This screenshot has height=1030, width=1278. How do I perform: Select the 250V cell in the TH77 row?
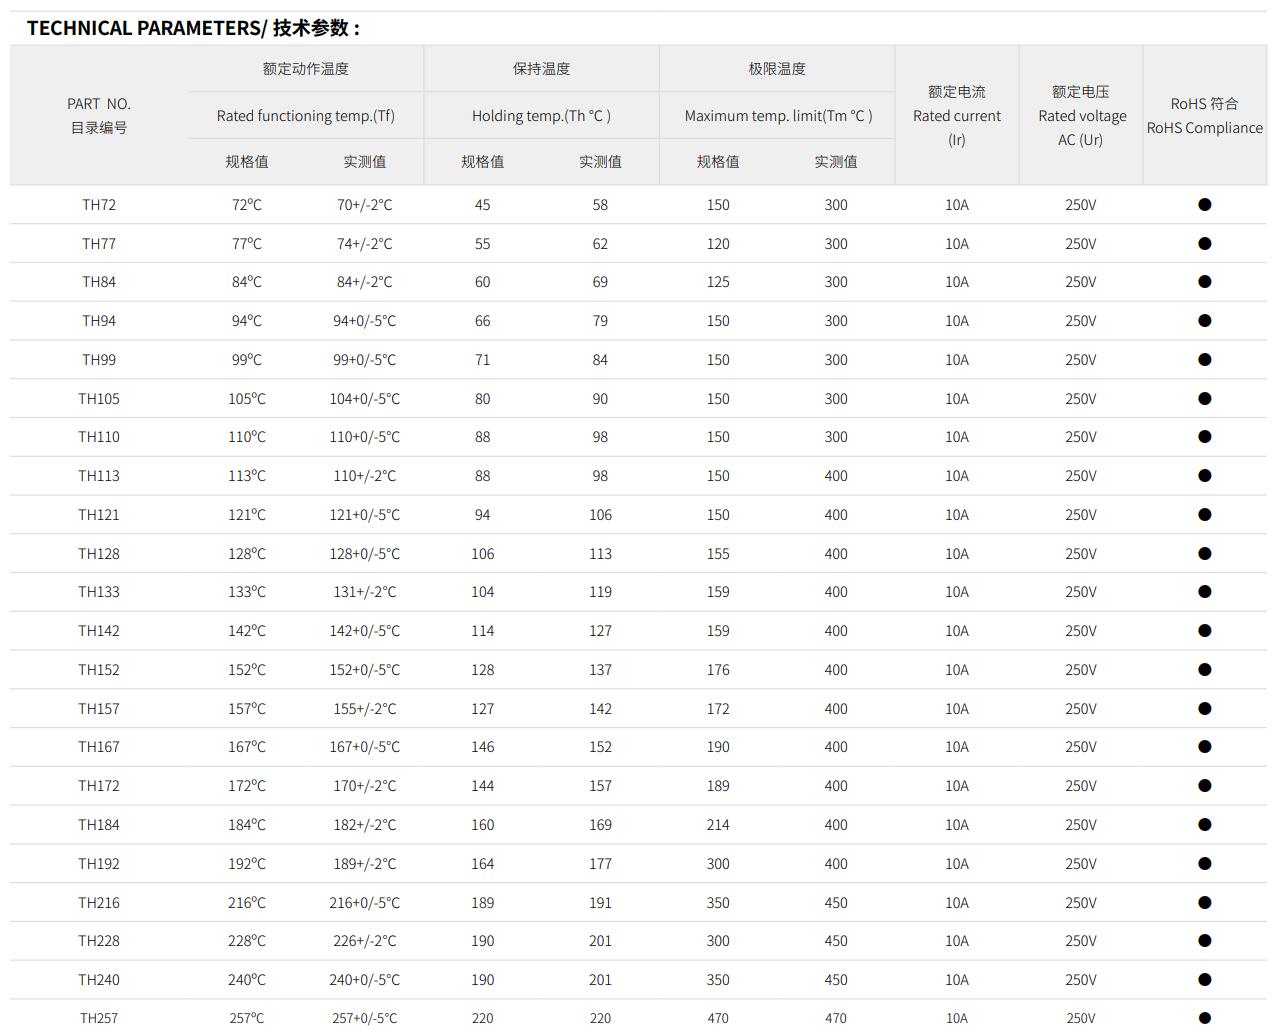[1080, 244]
